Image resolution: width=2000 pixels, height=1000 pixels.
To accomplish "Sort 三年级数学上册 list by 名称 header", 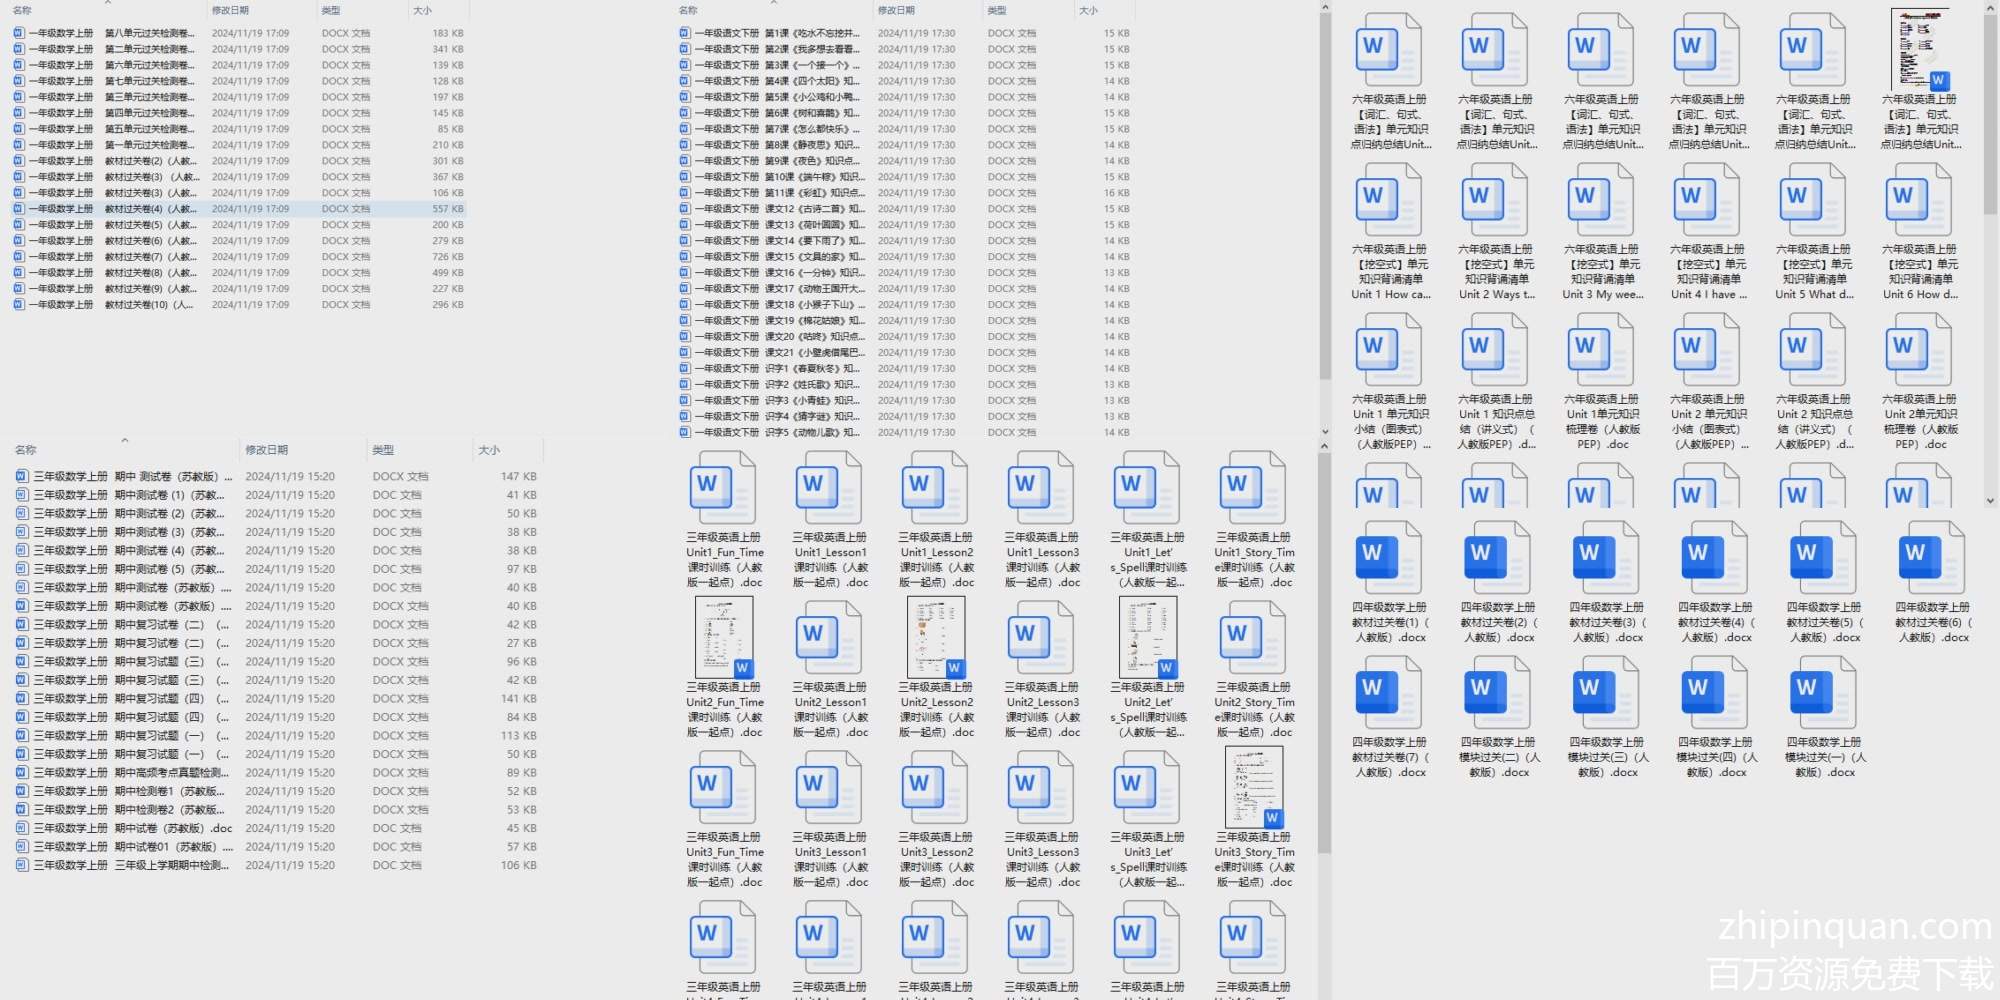I will click(x=26, y=450).
